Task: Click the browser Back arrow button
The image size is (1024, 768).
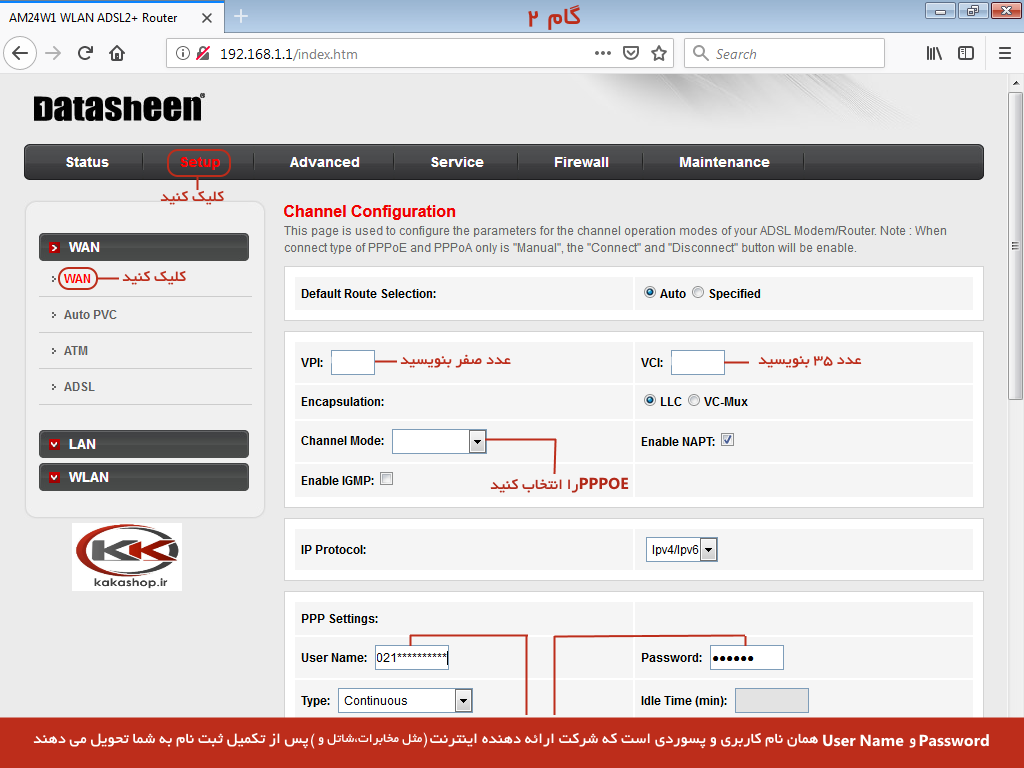Action: pos(21,53)
